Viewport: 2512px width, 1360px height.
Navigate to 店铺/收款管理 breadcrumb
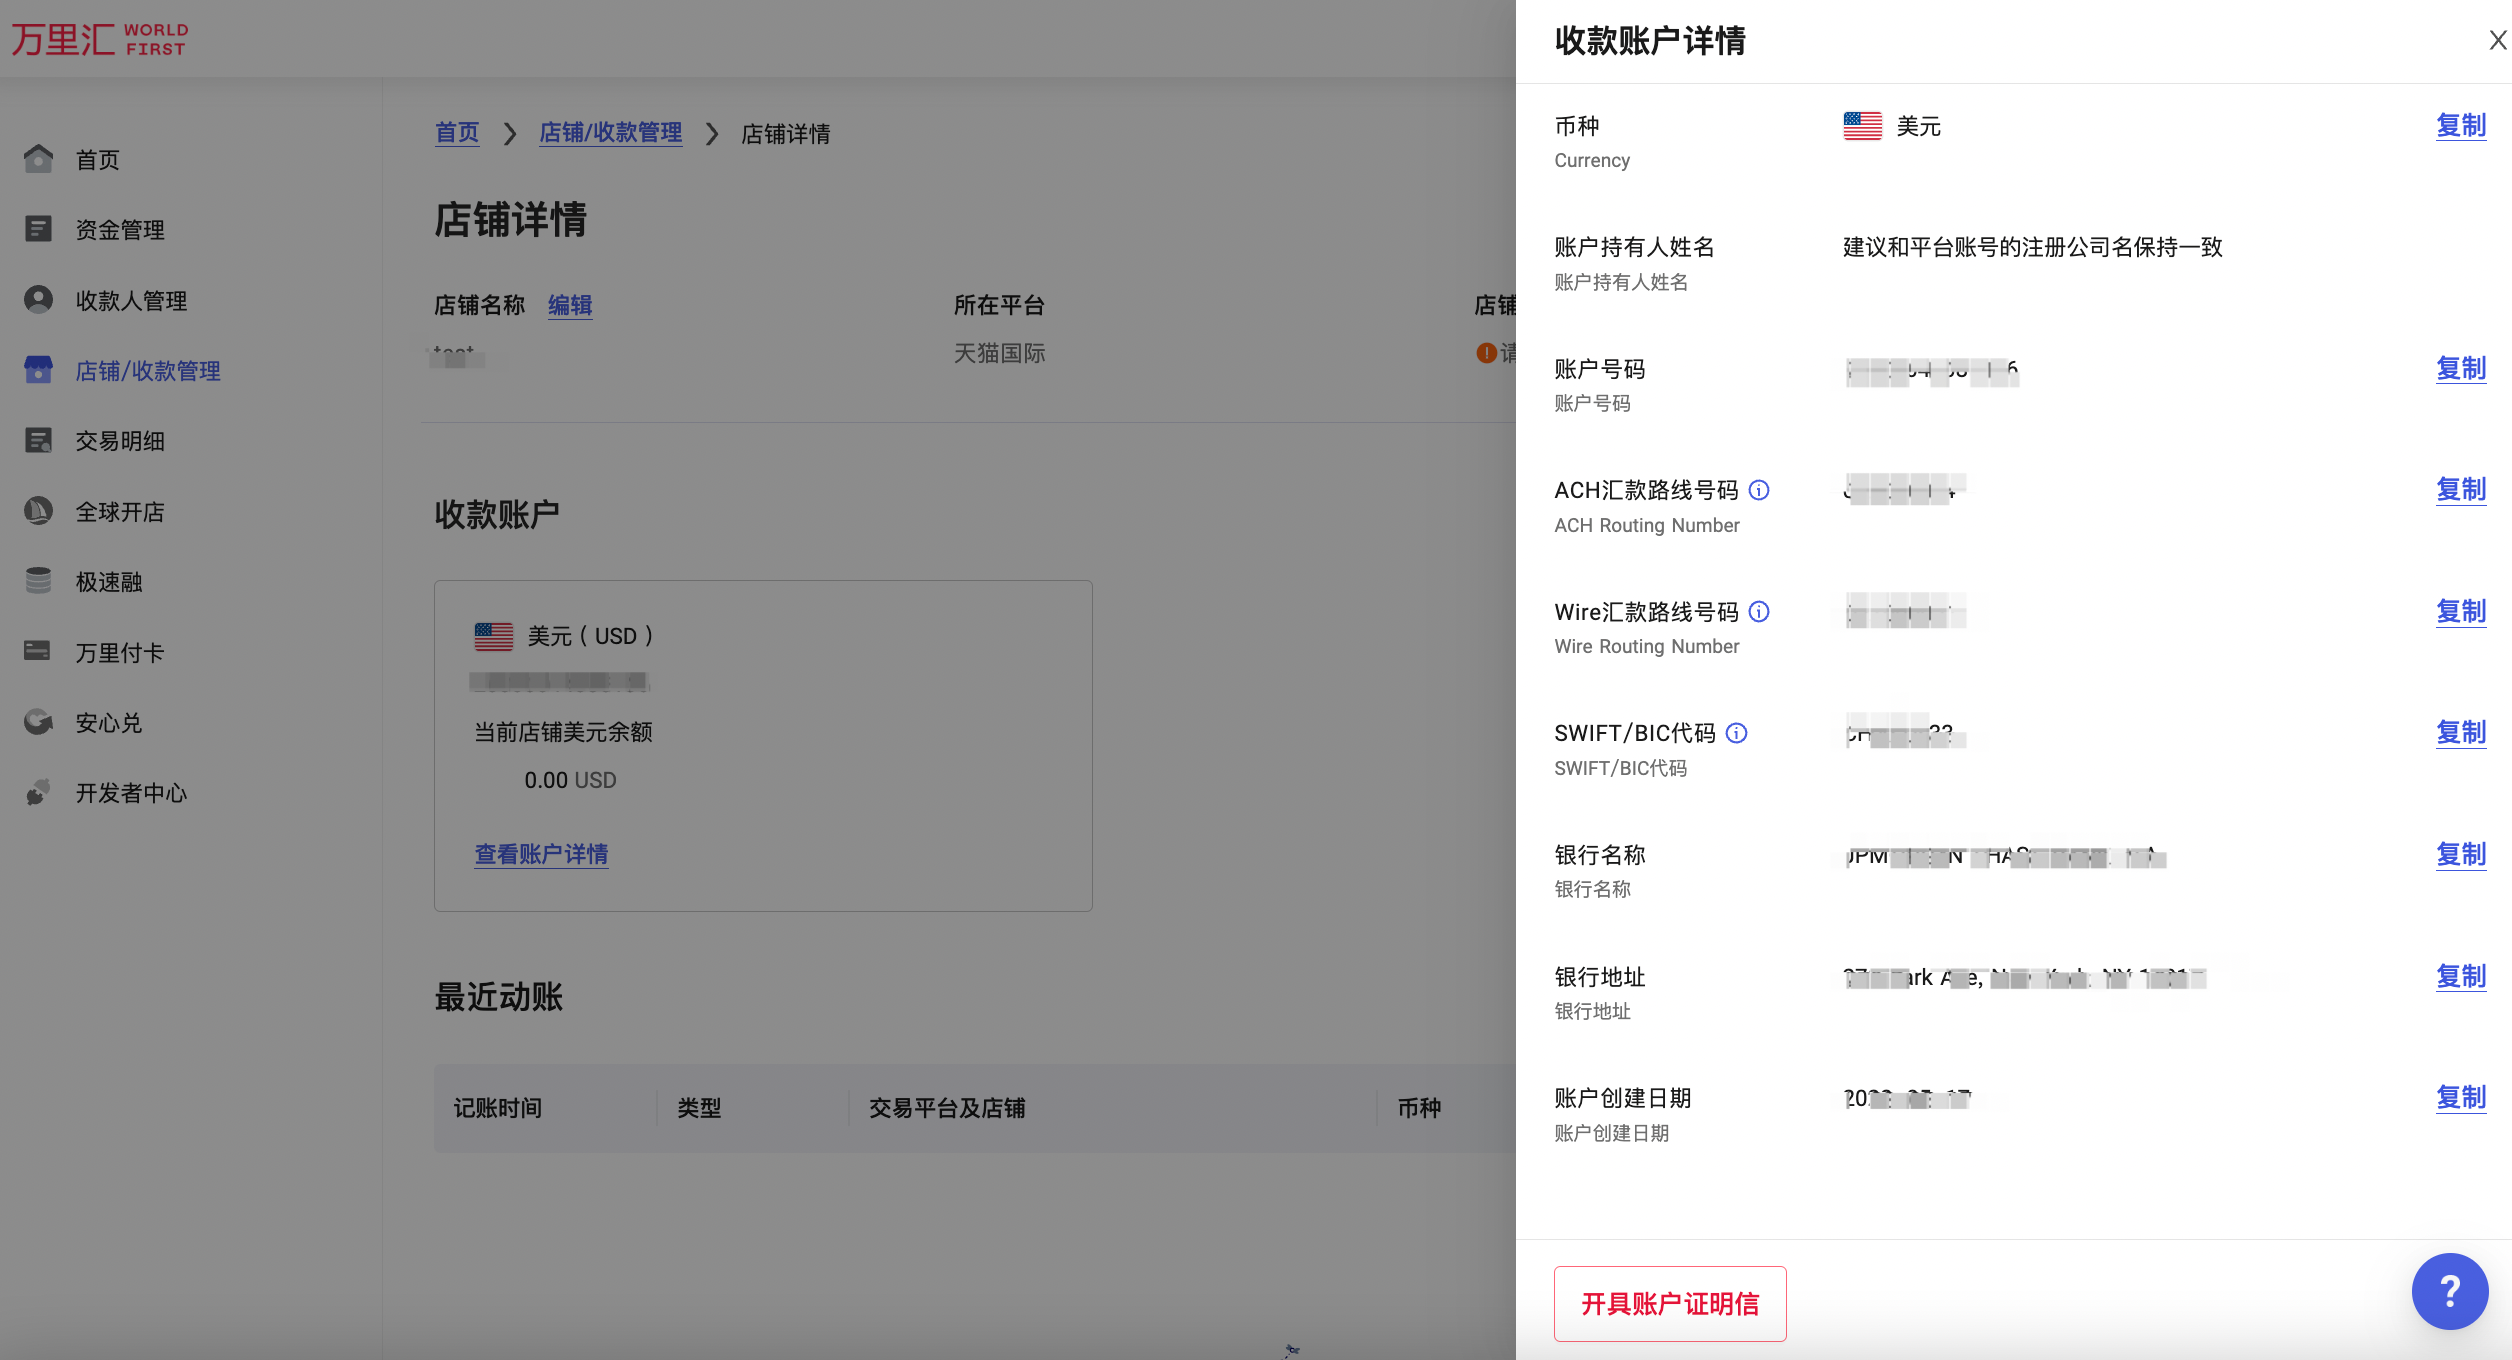click(x=610, y=132)
